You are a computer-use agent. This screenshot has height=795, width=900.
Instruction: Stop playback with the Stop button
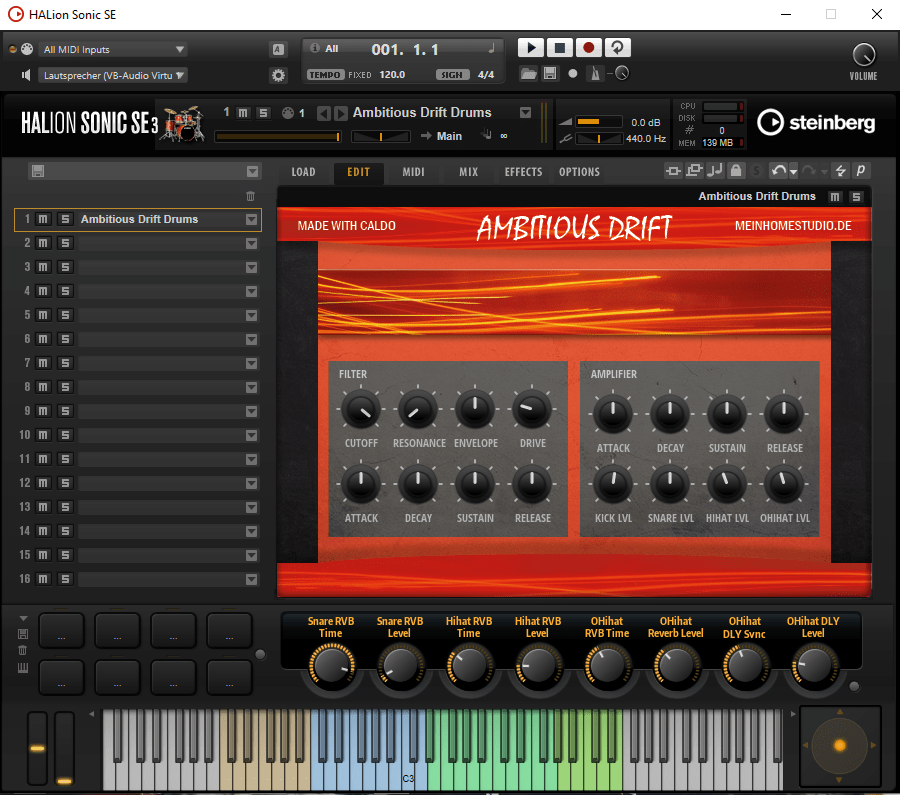(x=560, y=48)
